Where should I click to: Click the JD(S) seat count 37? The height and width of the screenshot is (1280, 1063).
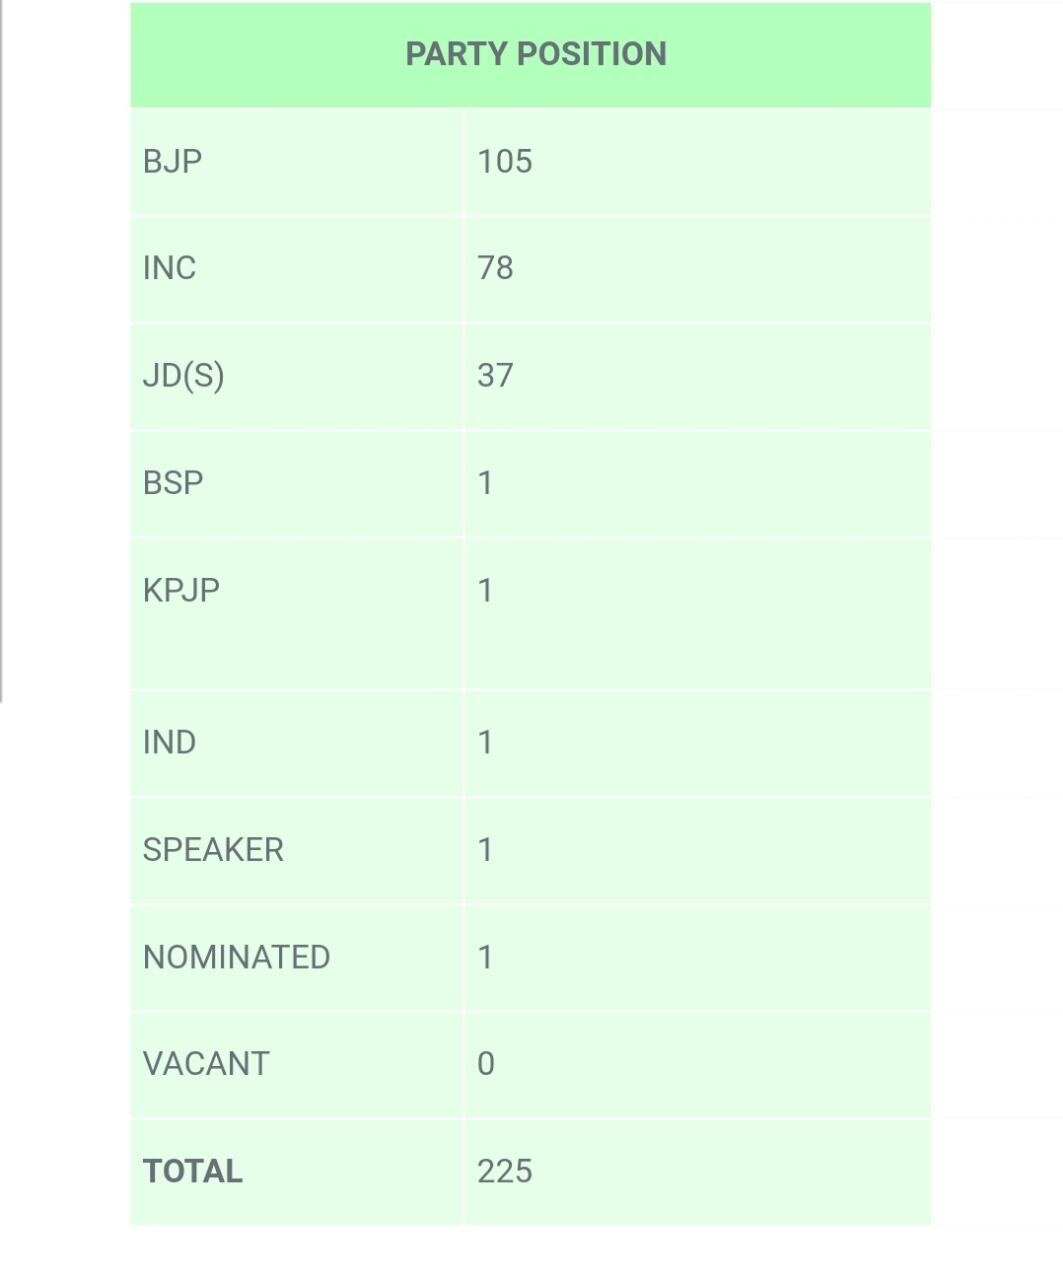496,375
